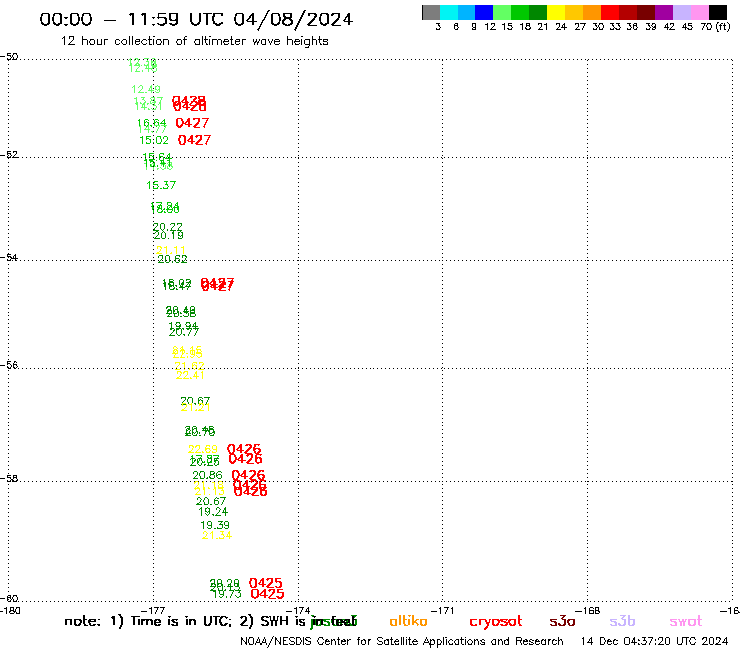This screenshot has width=740, height=650.
Task: Click the -54 latitude axis label
Action: 9,258
